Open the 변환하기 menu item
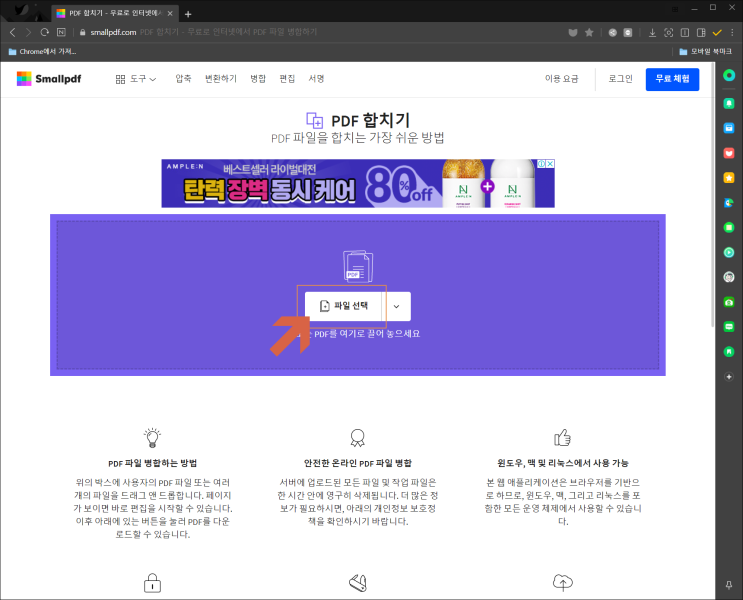743x600 pixels. 221,79
